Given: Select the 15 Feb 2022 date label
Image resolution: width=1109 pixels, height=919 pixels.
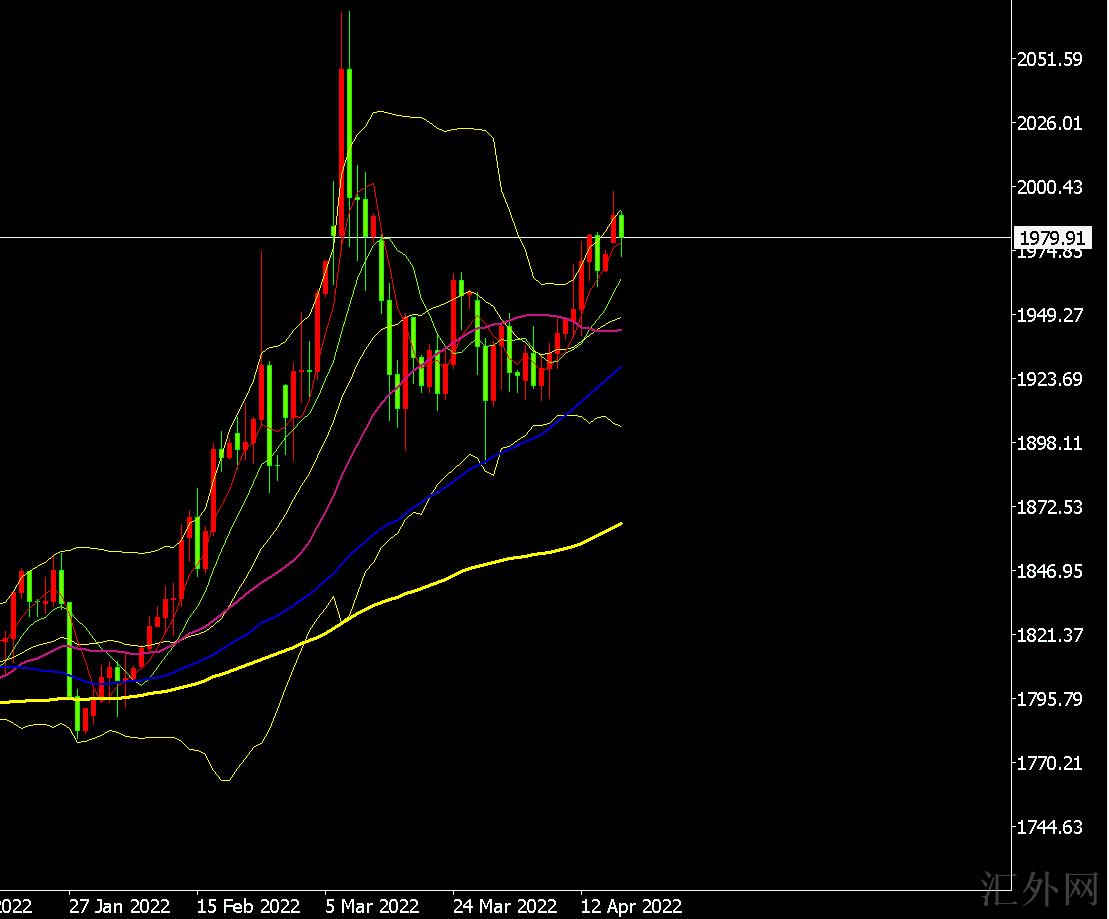Looking at the screenshot, I should (248, 906).
